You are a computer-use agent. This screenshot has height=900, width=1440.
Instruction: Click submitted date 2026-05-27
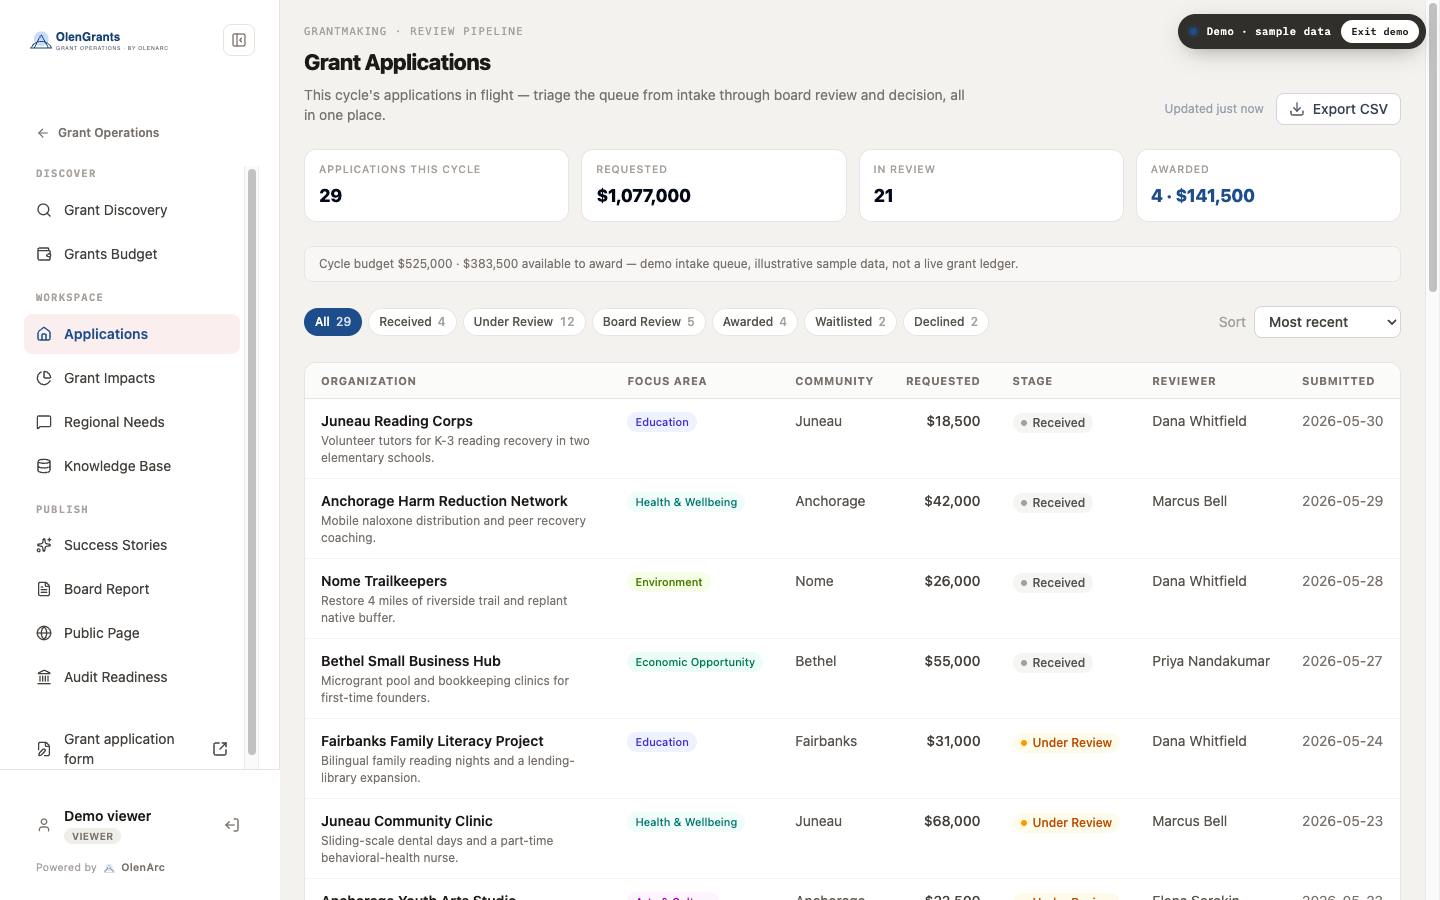click(1342, 661)
